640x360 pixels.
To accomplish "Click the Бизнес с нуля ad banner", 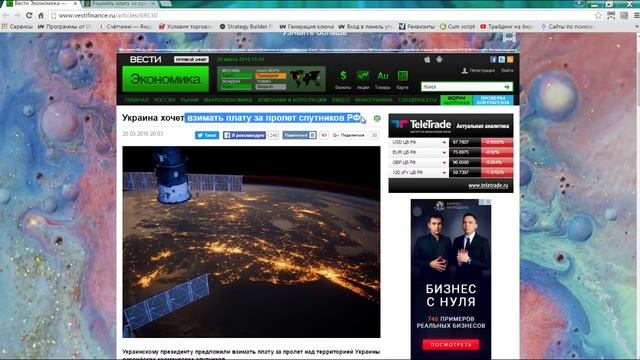I will tap(451, 279).
